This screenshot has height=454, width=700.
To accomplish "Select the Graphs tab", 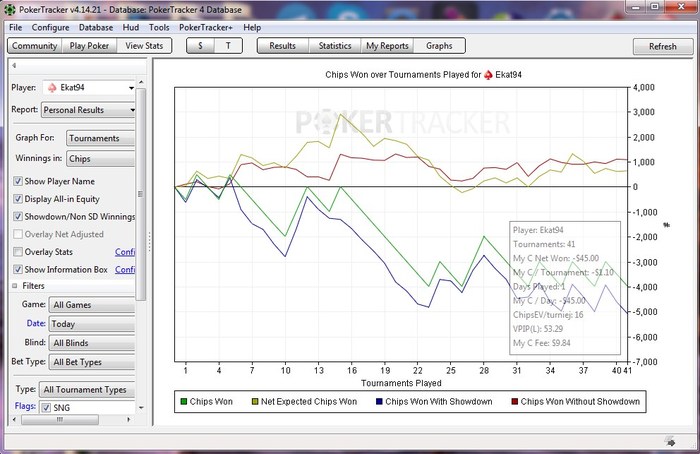I will click(x=439, y=46).
